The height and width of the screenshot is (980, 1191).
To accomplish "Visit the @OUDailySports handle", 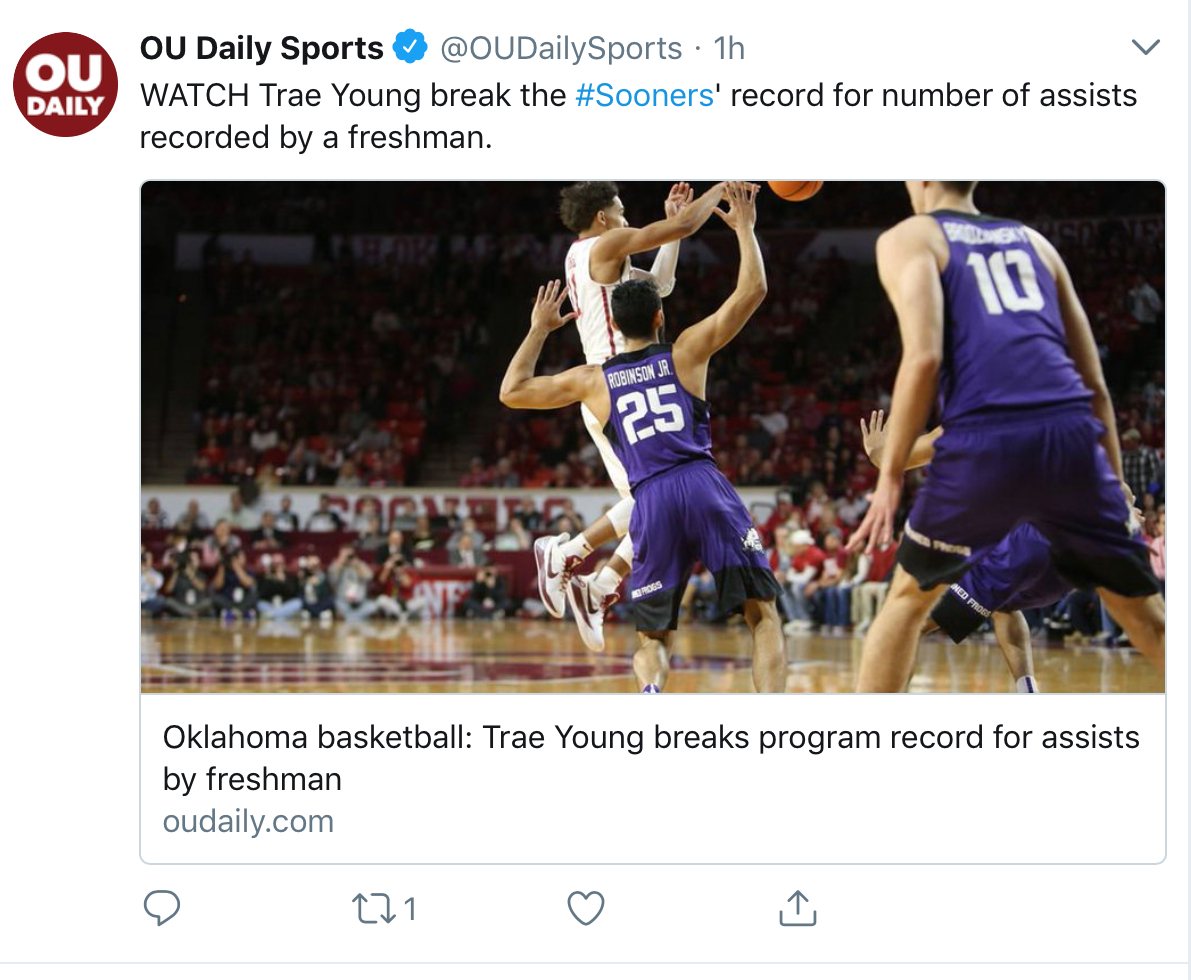I will point(561,48).
